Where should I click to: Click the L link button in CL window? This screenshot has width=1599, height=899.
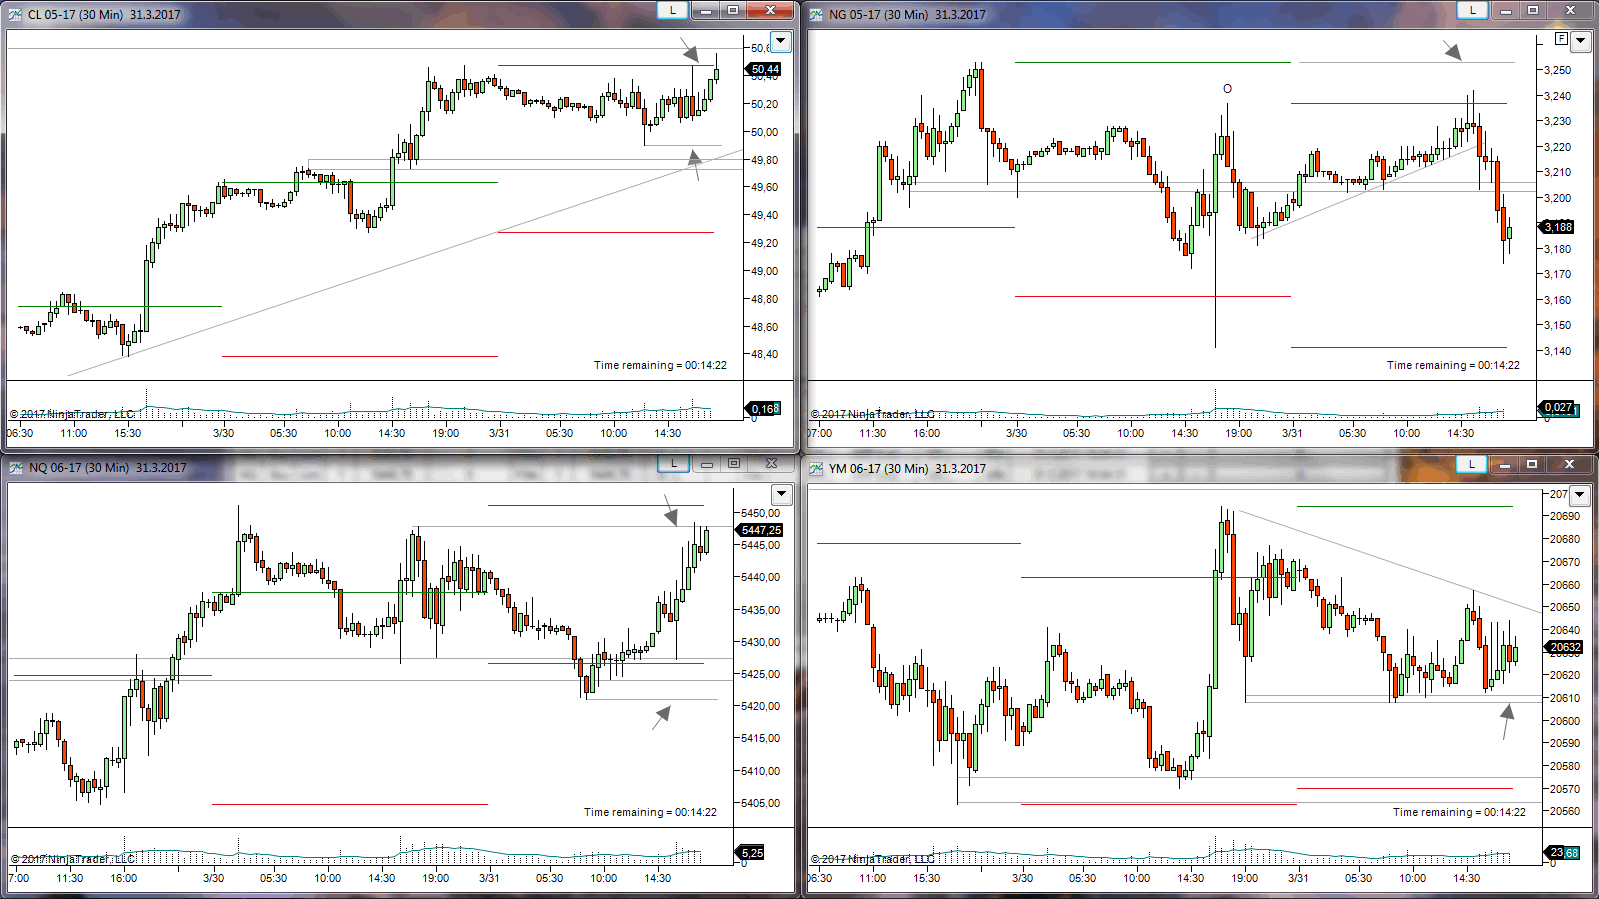[672, 10]
